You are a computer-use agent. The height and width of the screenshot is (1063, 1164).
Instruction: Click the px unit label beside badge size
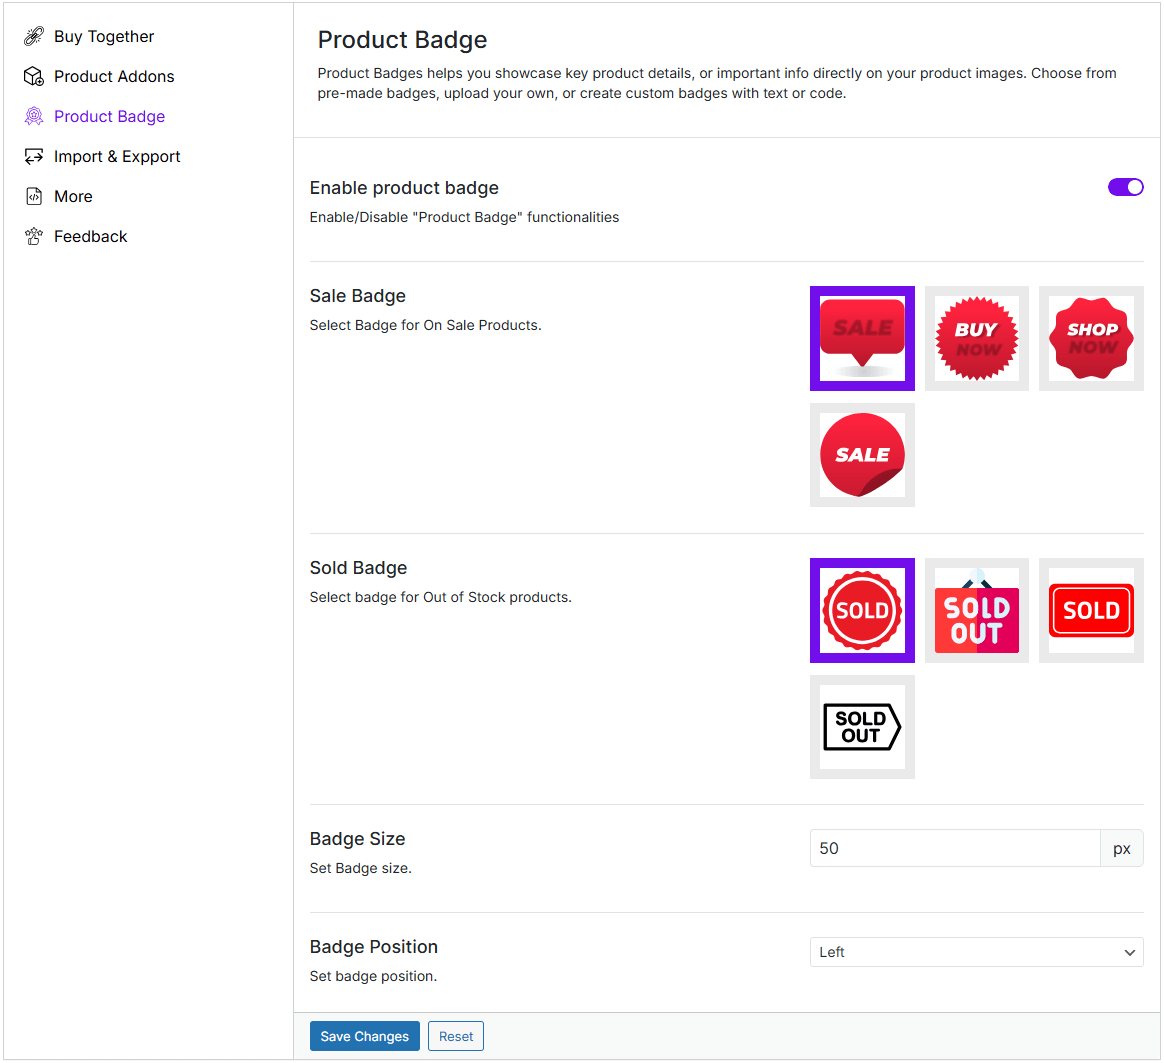(1121, 848)
